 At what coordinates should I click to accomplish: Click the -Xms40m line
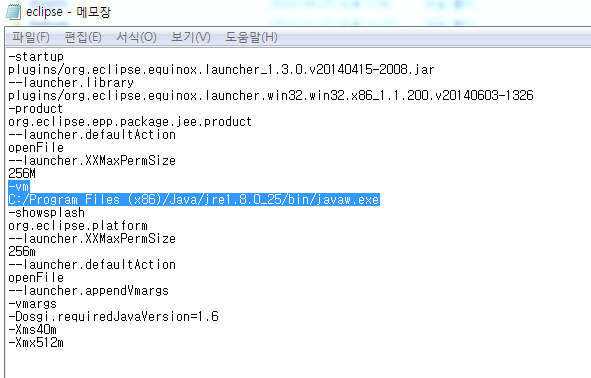[32, 330]
